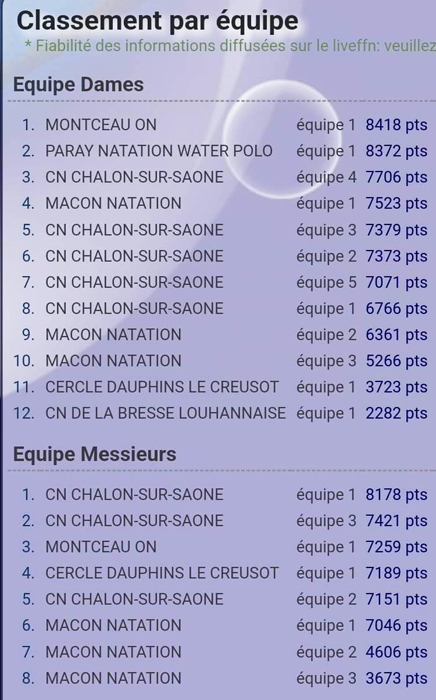The width and height of the screenshot is (436, 700).
Task: Select the Messieurs MONTCEAU ON with 7259 pts
Action: tap(101, 547)
